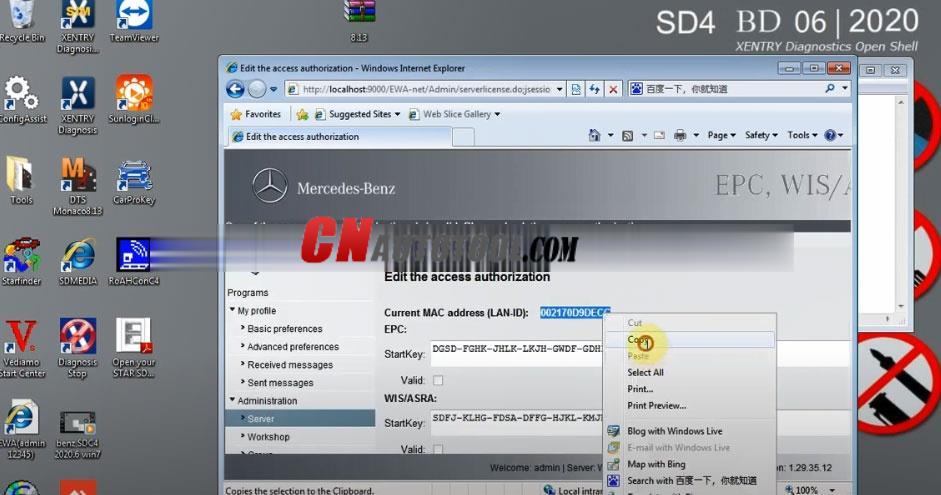941x495 pixels.
Task: Open the search provider dropdown arrow
Action: pos(845,89)
